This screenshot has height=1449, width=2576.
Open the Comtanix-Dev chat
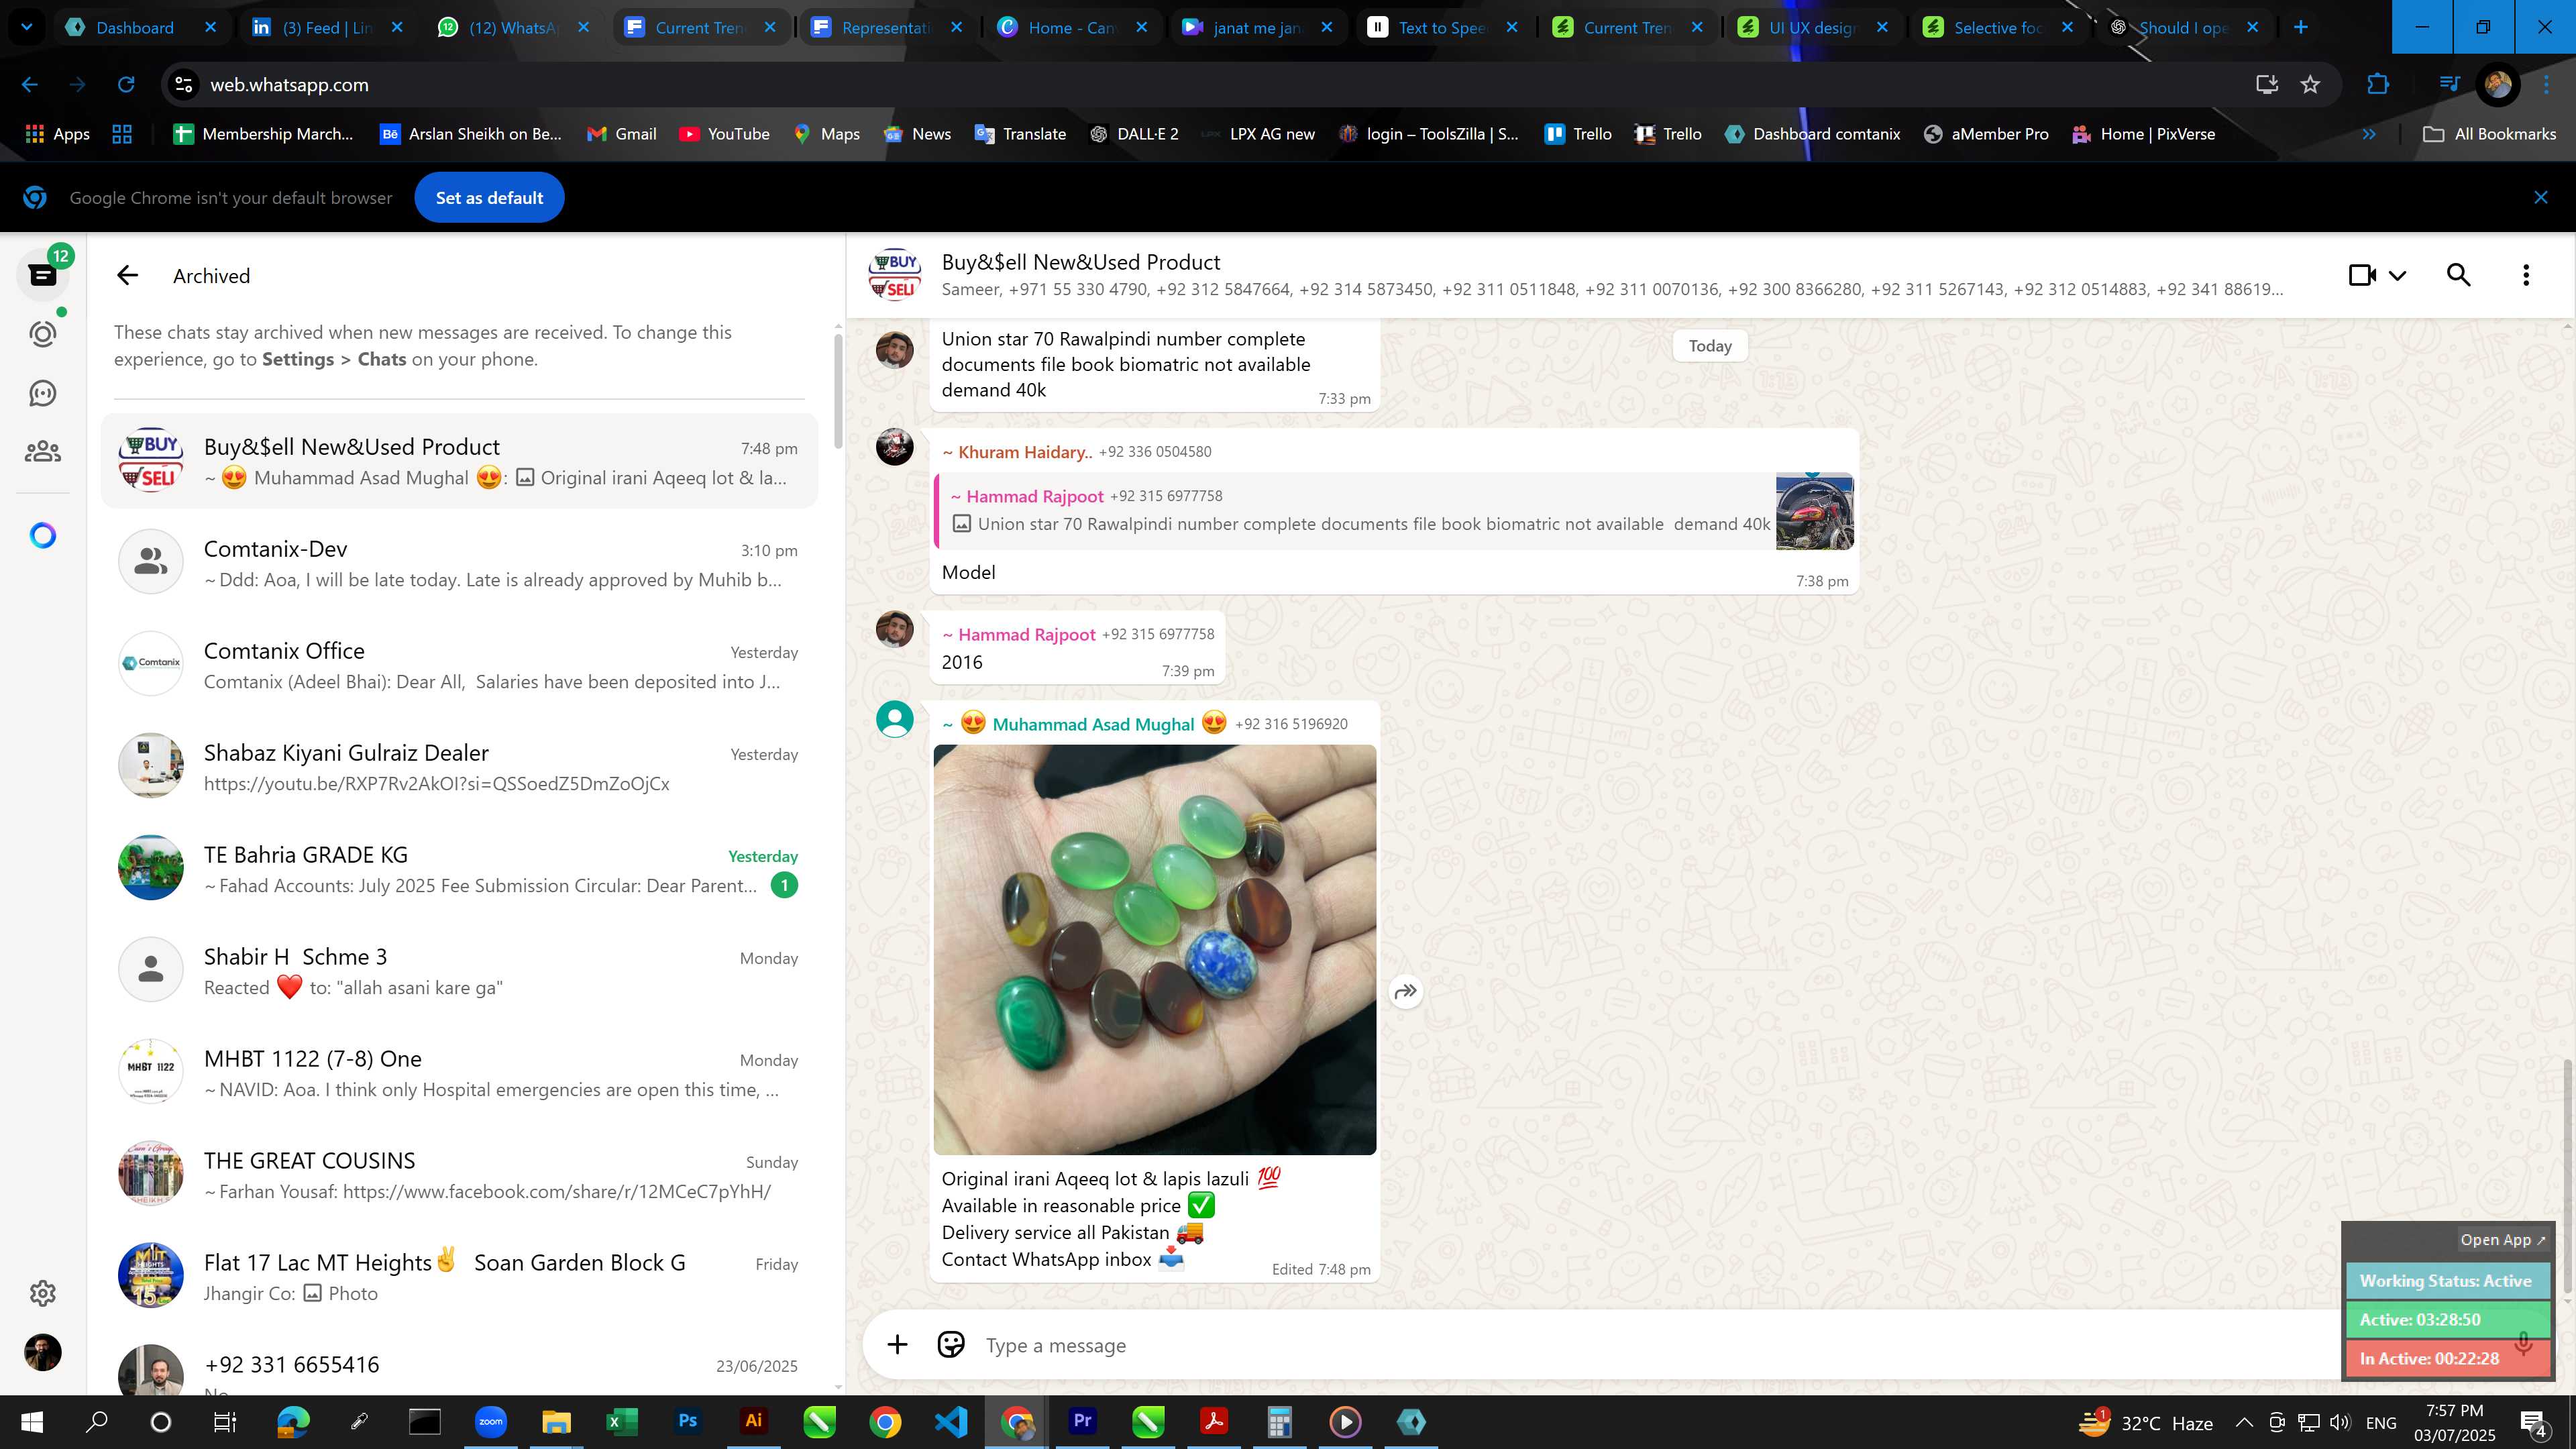(460, 563)
